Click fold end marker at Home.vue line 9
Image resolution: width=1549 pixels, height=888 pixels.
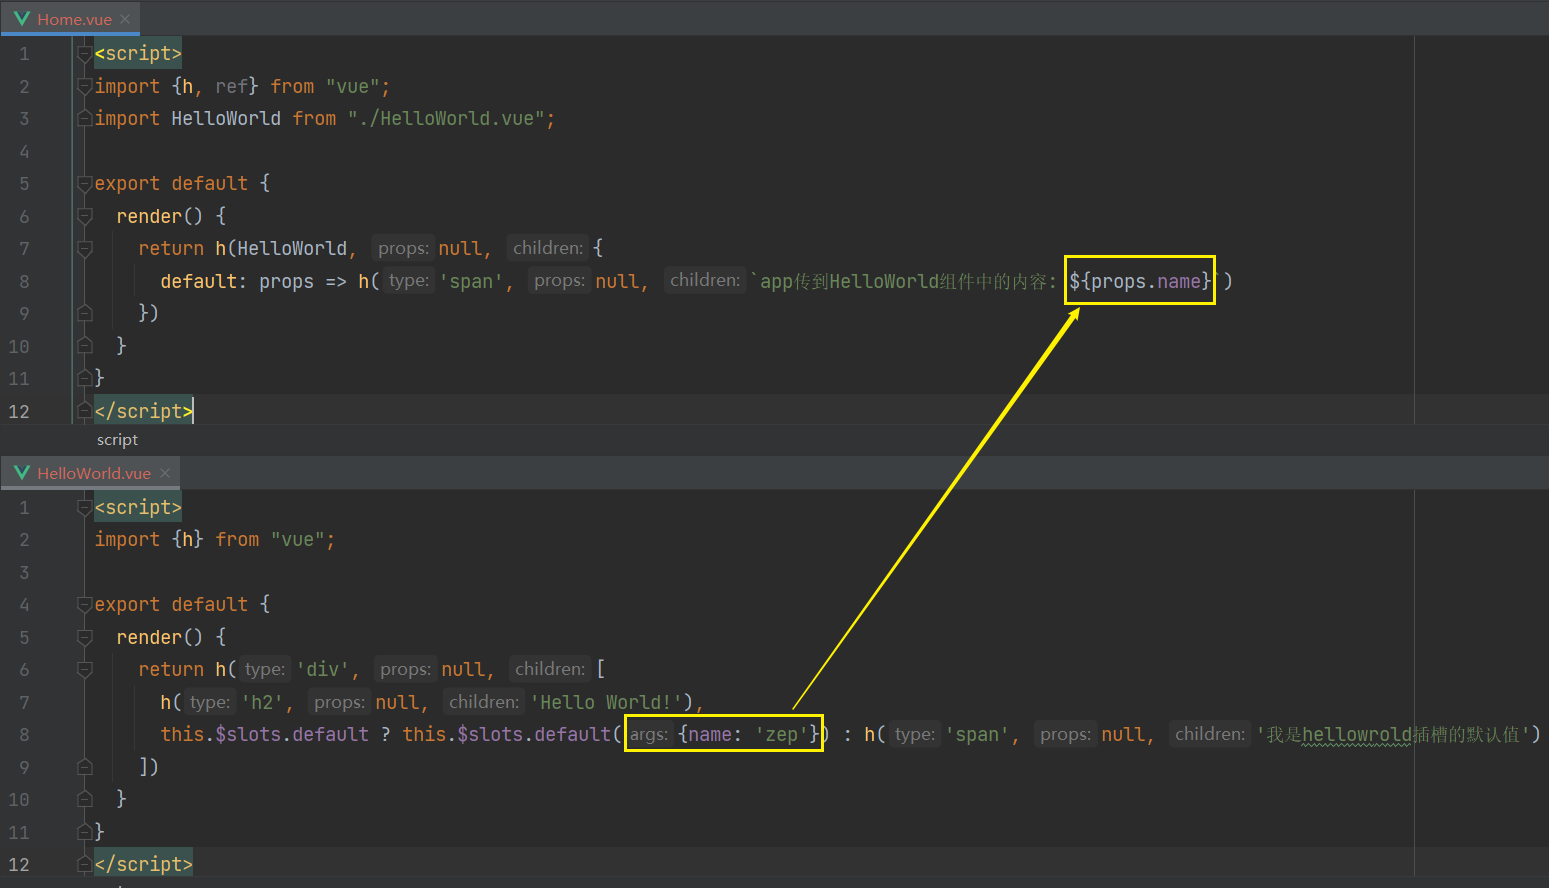pos(85,313)
